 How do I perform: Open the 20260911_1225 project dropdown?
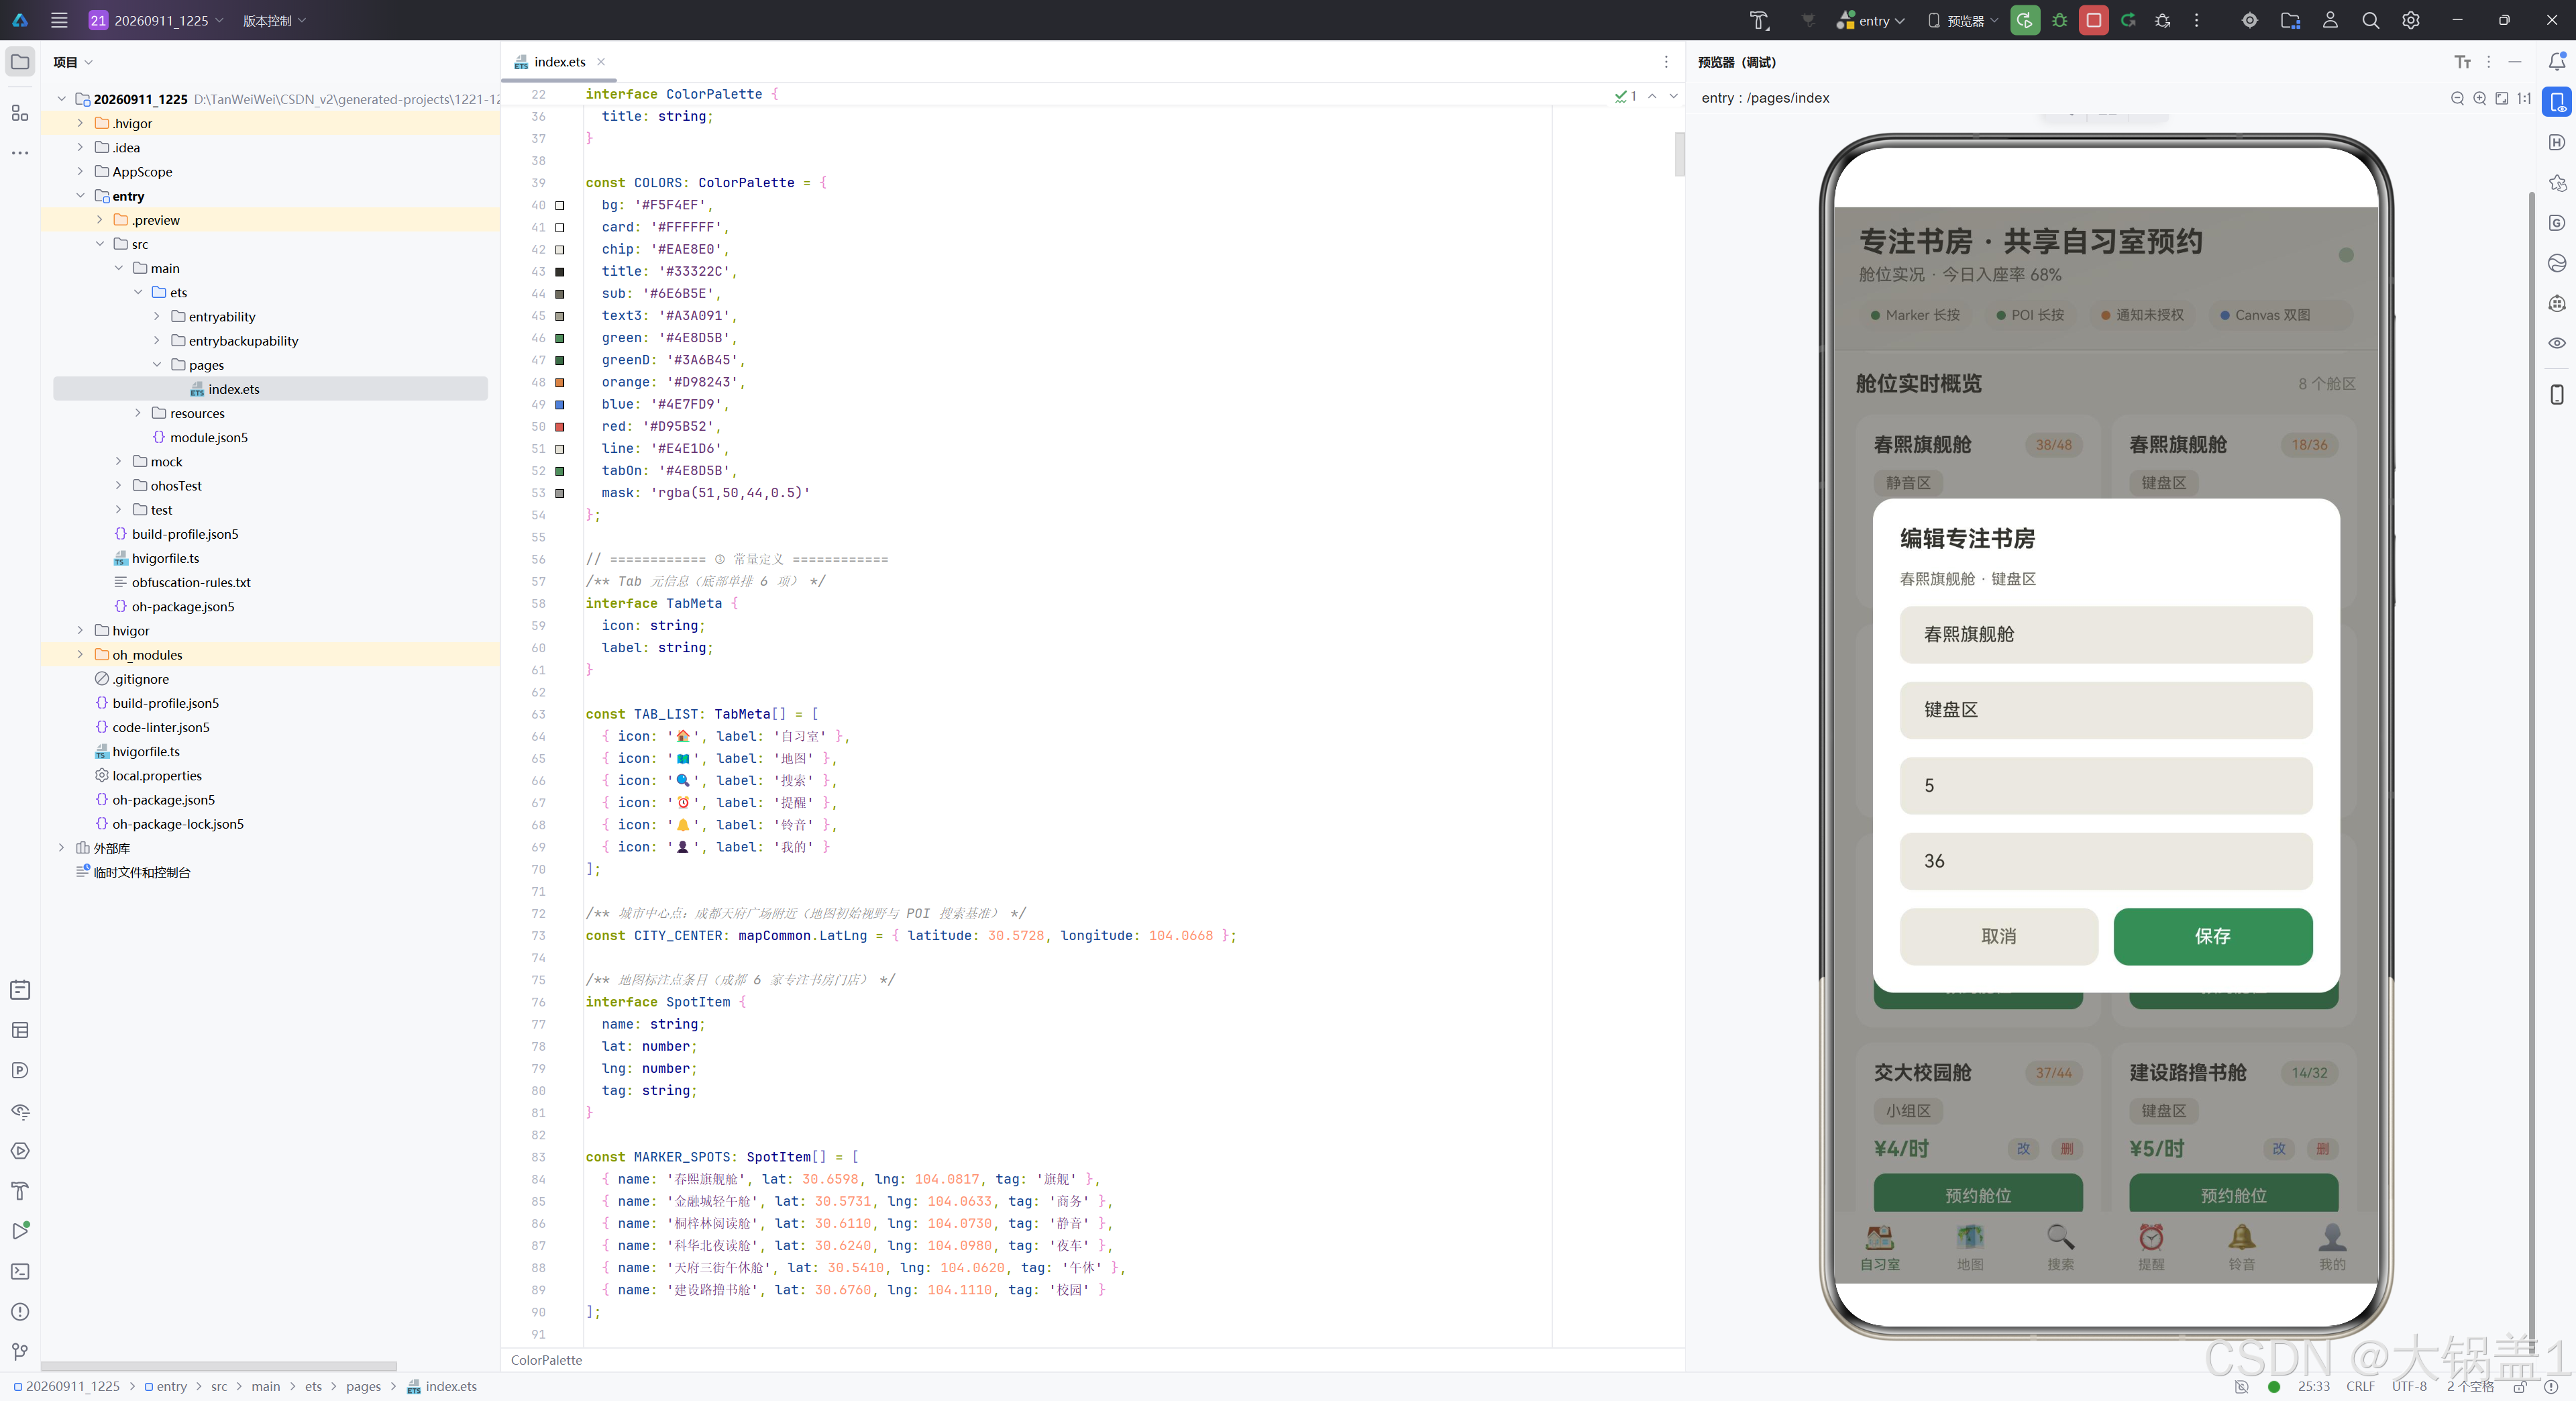click(x=156, y=20)
